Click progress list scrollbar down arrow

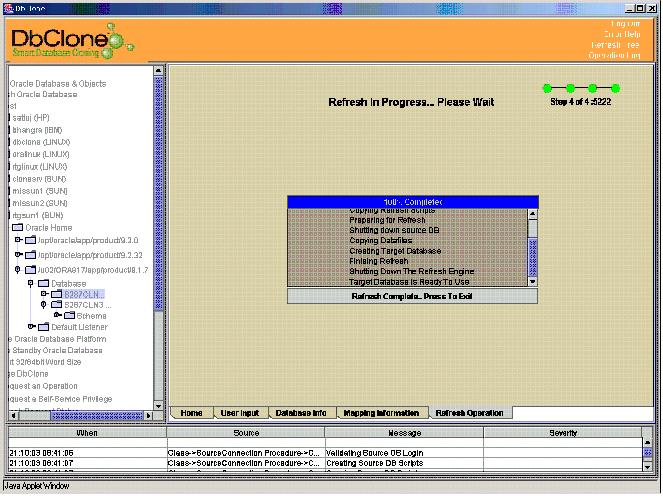[x=533, y=282]
